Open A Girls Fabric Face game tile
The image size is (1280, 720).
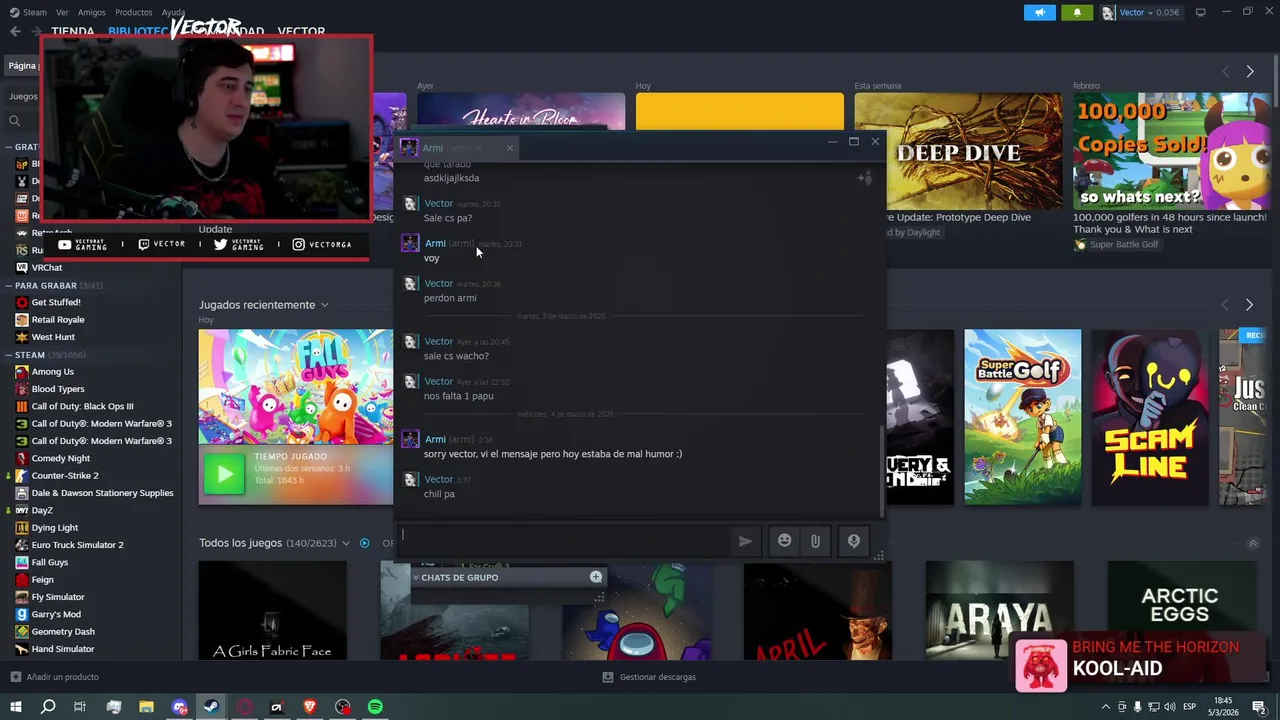[272, 610]
